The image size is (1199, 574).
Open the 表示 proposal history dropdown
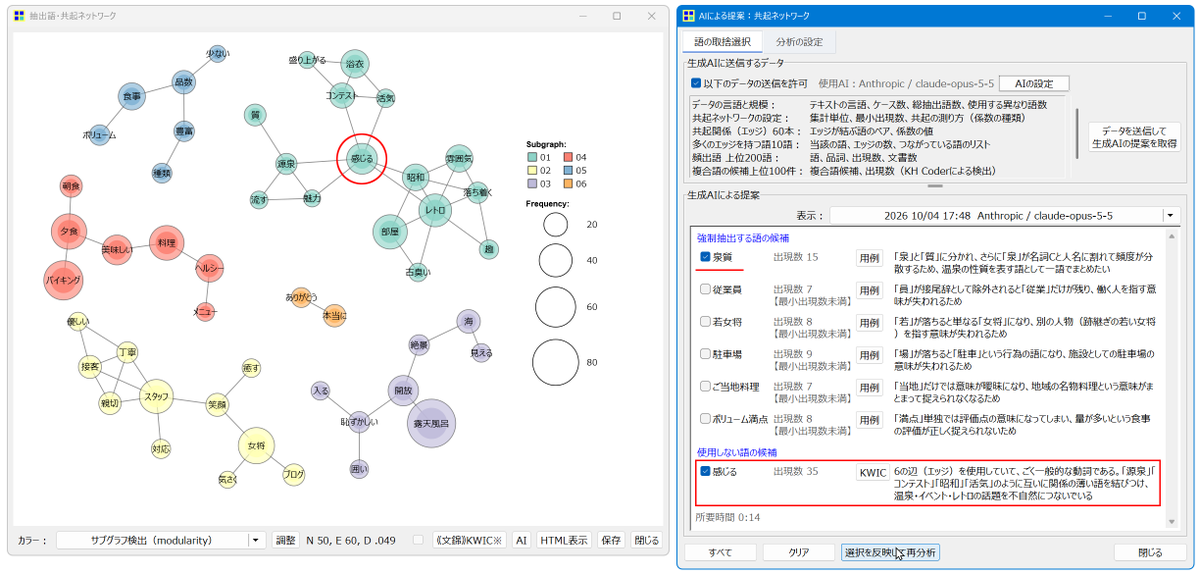pyautogui.click(x=1005, y=216)
